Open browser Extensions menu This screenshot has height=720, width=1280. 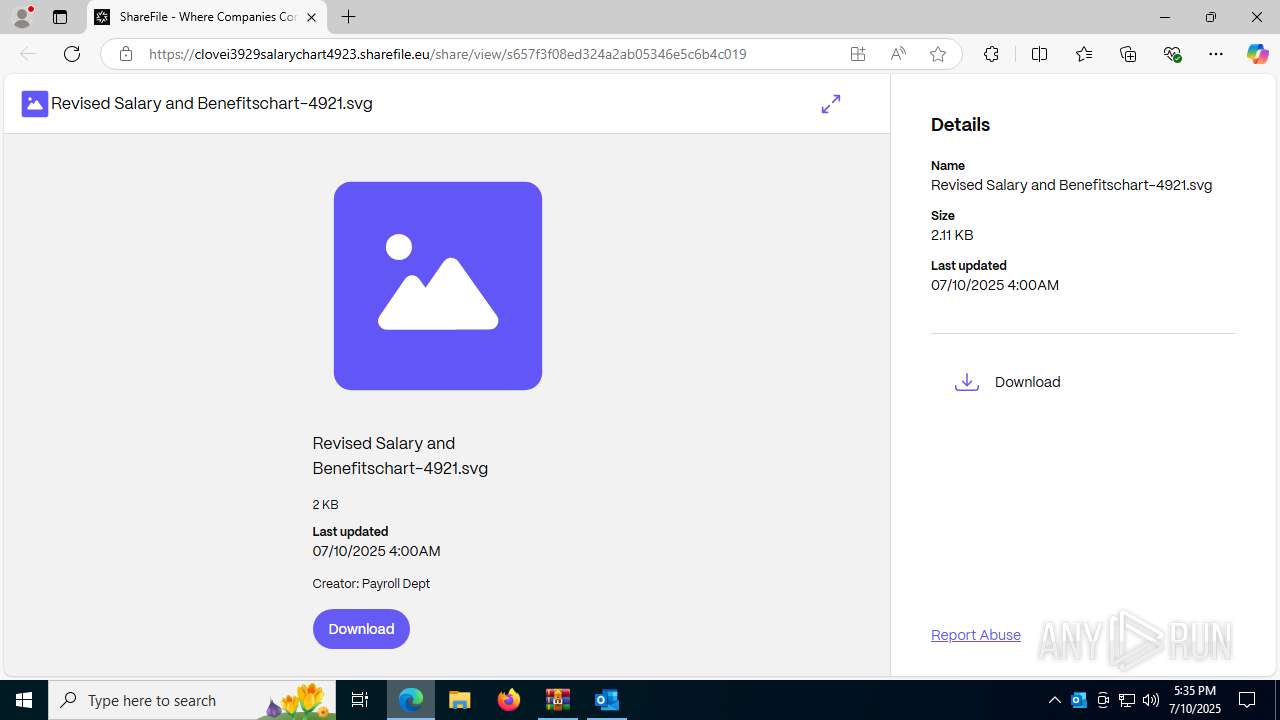tap(991, 54)
